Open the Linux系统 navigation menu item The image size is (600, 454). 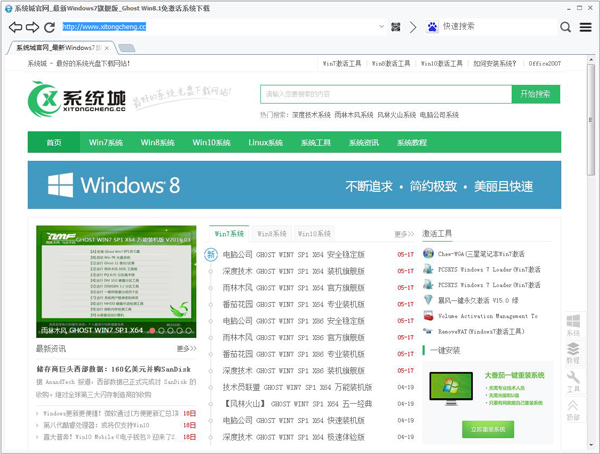[266, 142]
